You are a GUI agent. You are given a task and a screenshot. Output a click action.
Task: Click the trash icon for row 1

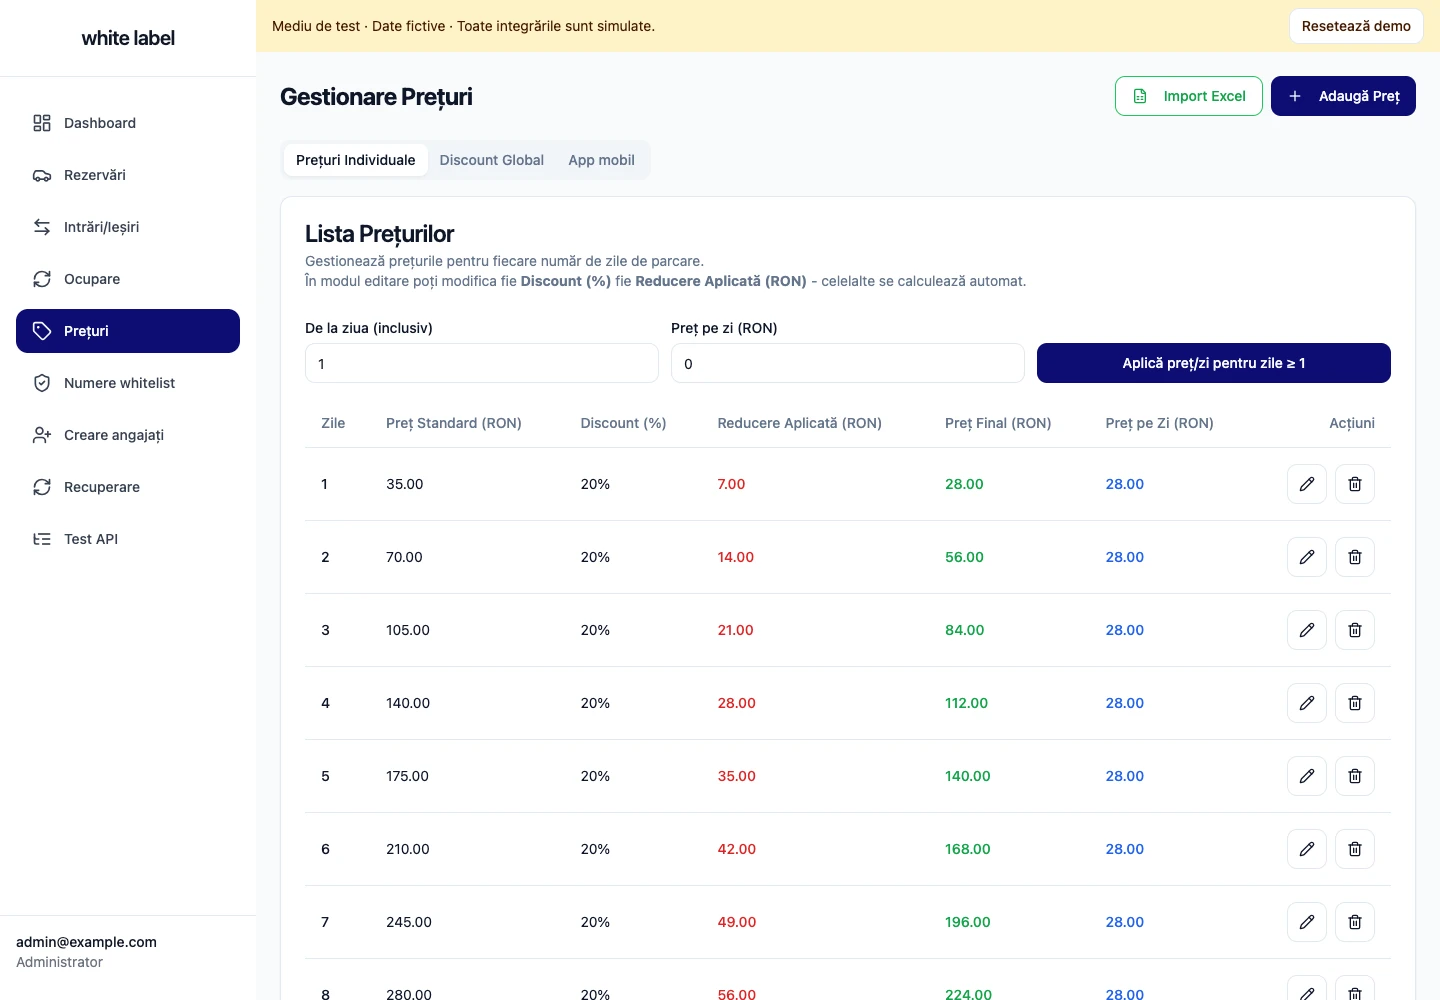coord(1354,484)
